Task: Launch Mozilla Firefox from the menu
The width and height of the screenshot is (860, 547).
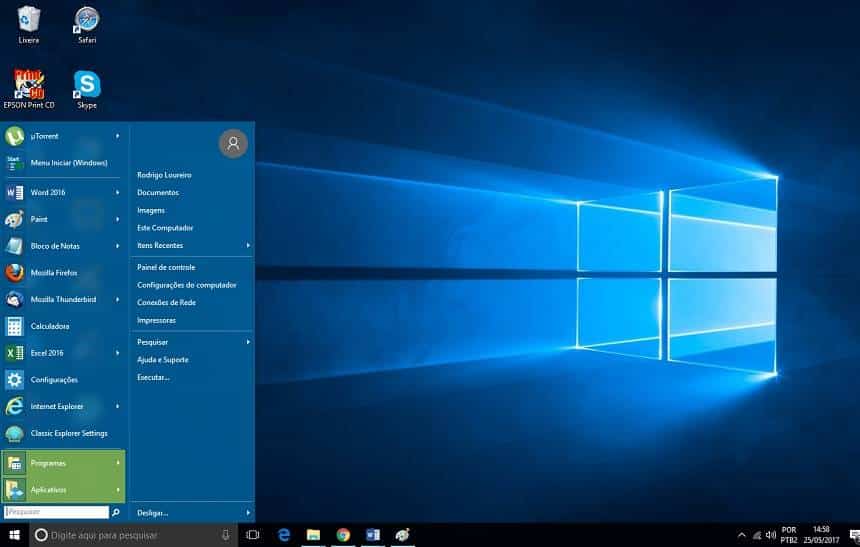Action: coord(55,272)
